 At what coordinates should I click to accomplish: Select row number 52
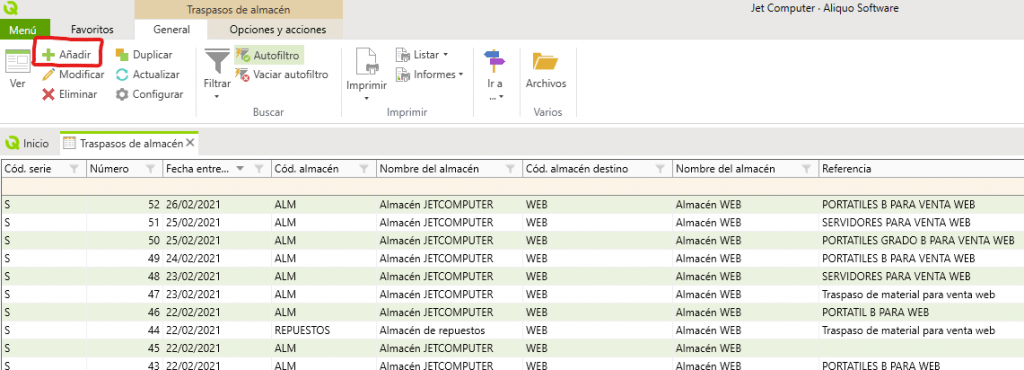click(x=512, y=204)
